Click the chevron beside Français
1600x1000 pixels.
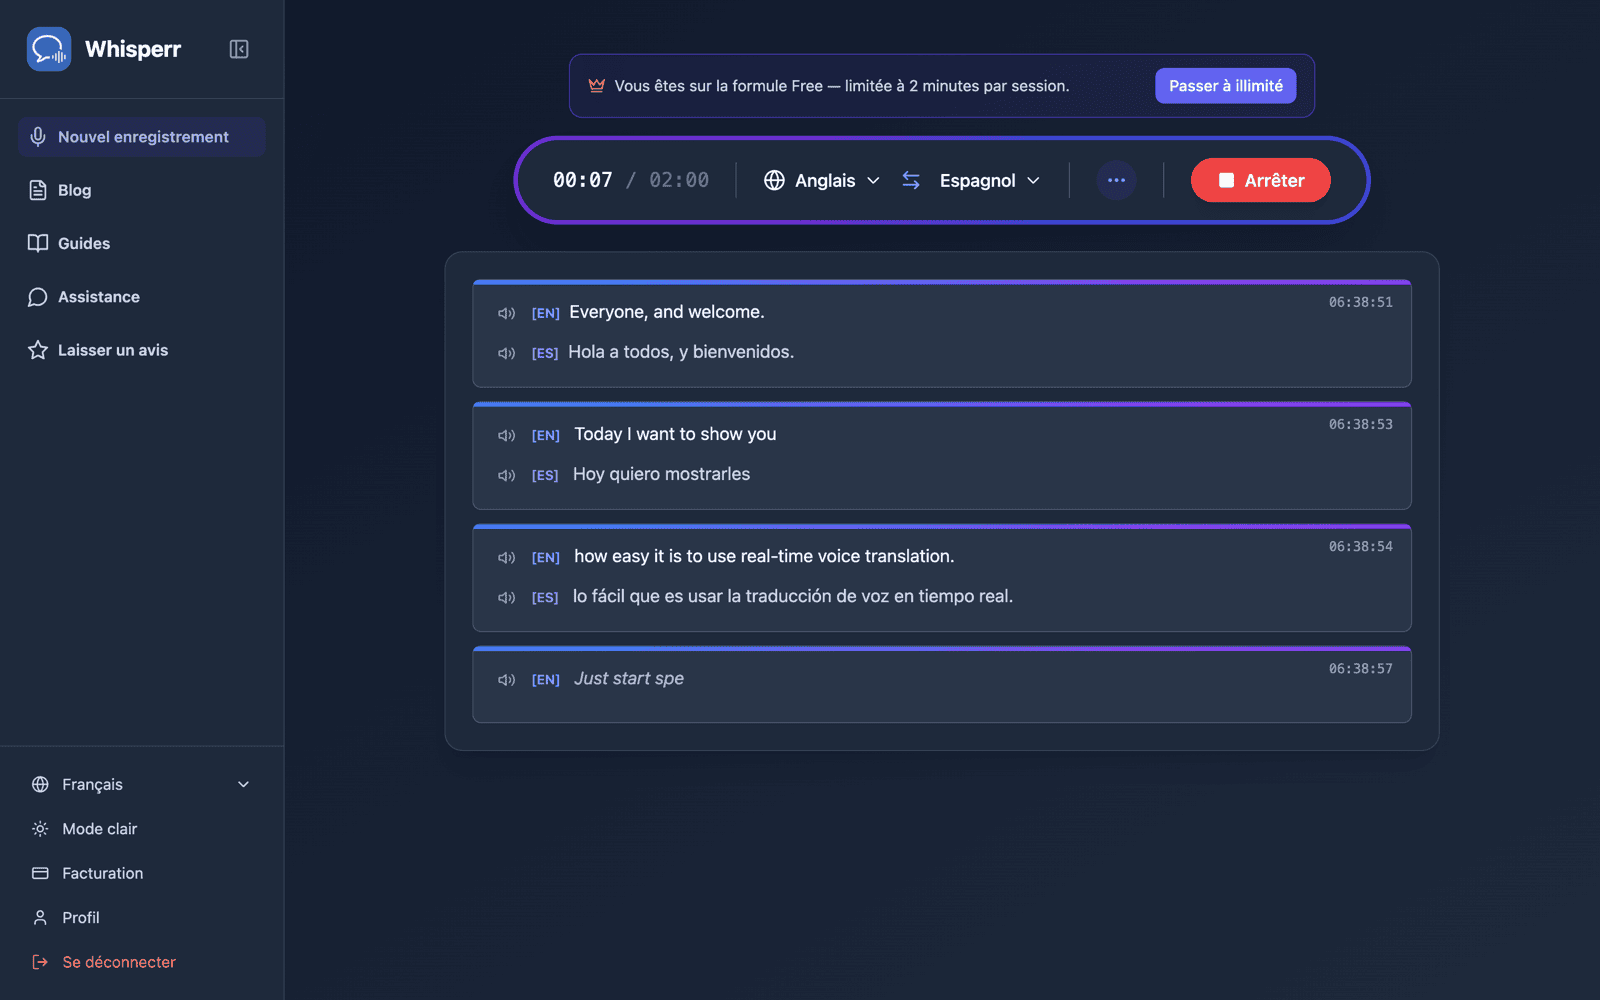point(243,785)
